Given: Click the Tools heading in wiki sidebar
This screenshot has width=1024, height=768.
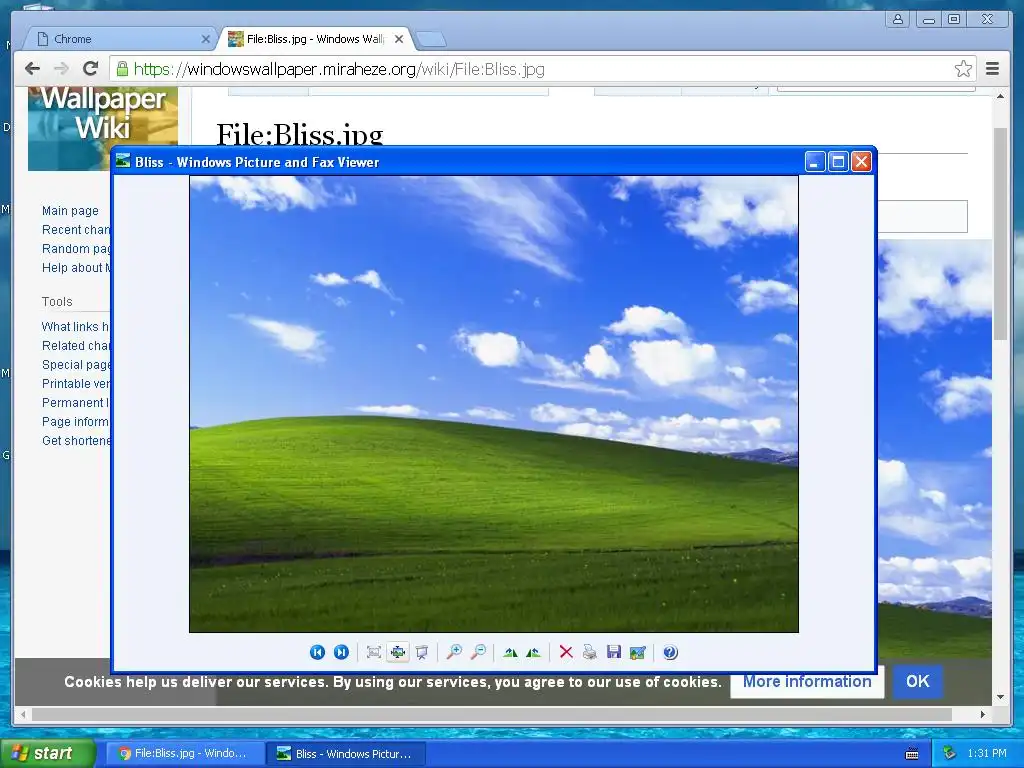Looking at the screenshot, I should (57, 302).
